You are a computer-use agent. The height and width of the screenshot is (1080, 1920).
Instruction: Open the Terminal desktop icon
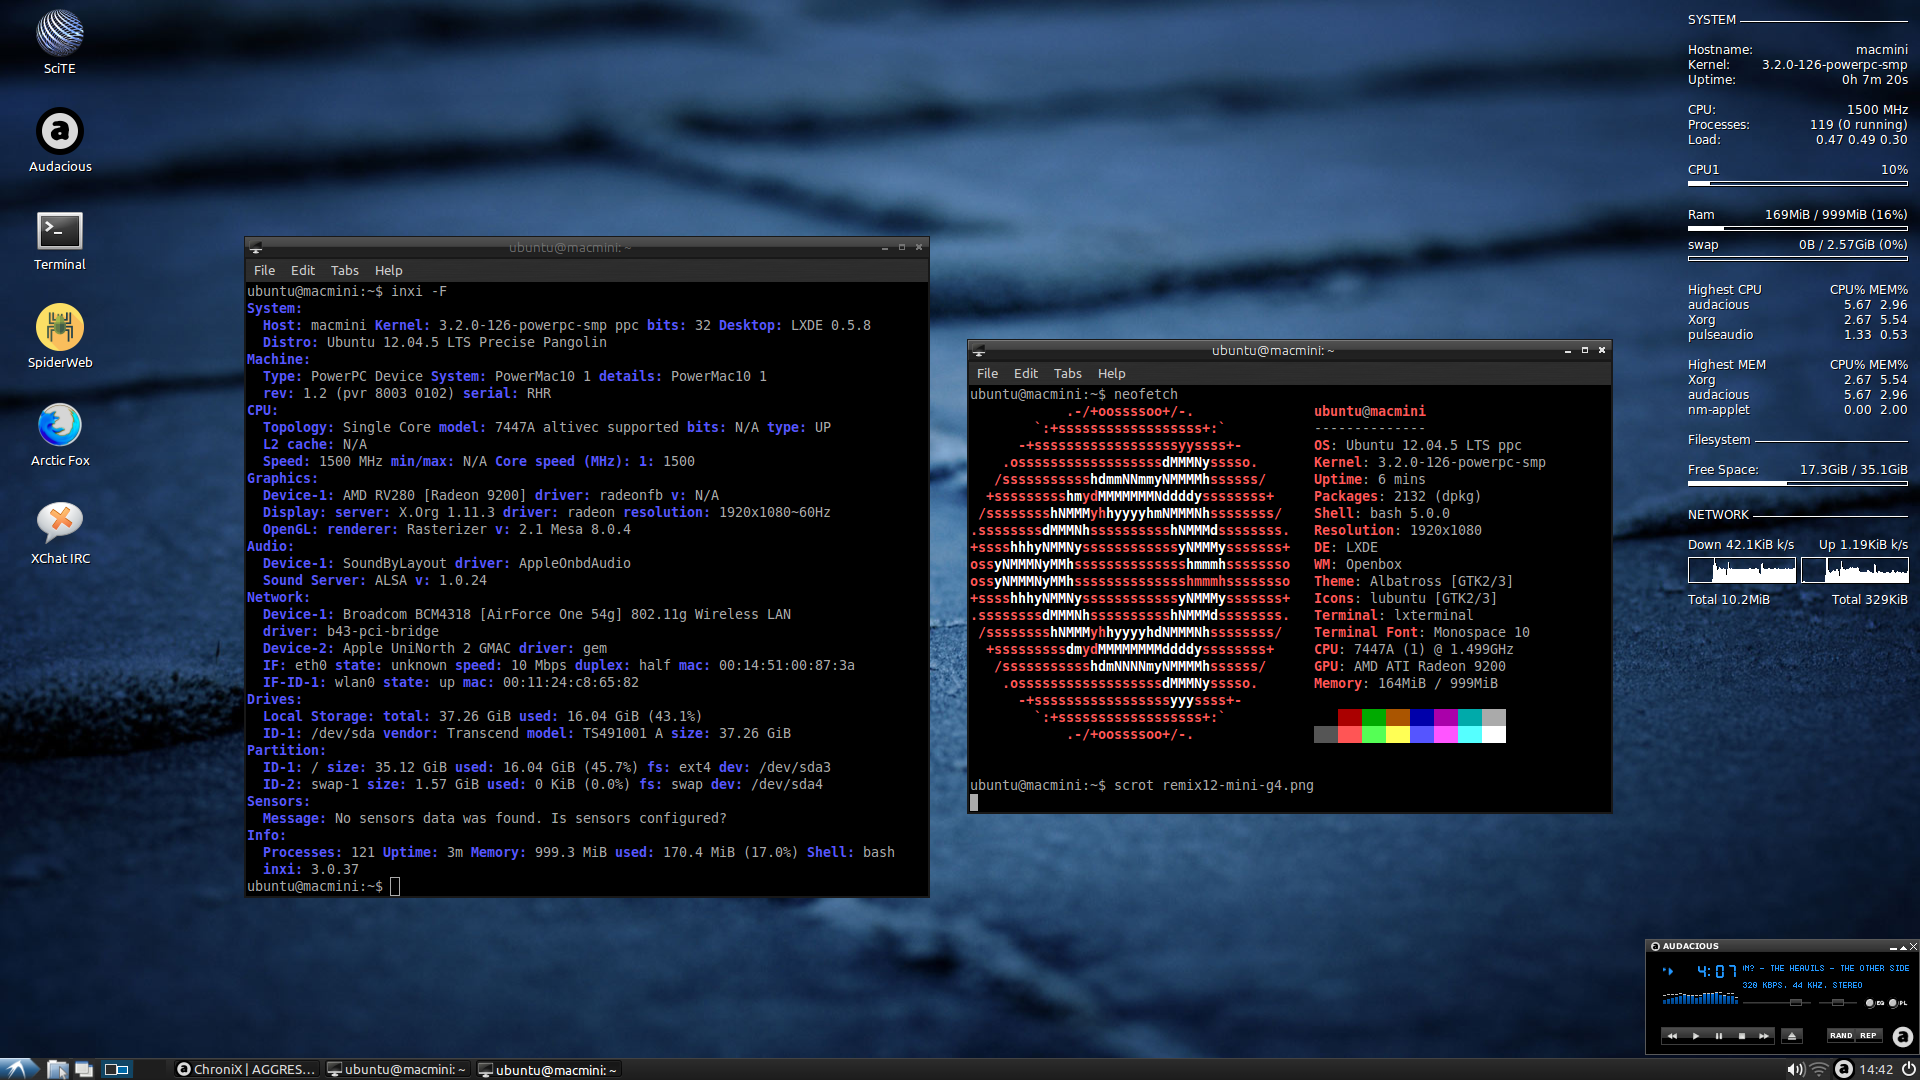click(60, 240)
